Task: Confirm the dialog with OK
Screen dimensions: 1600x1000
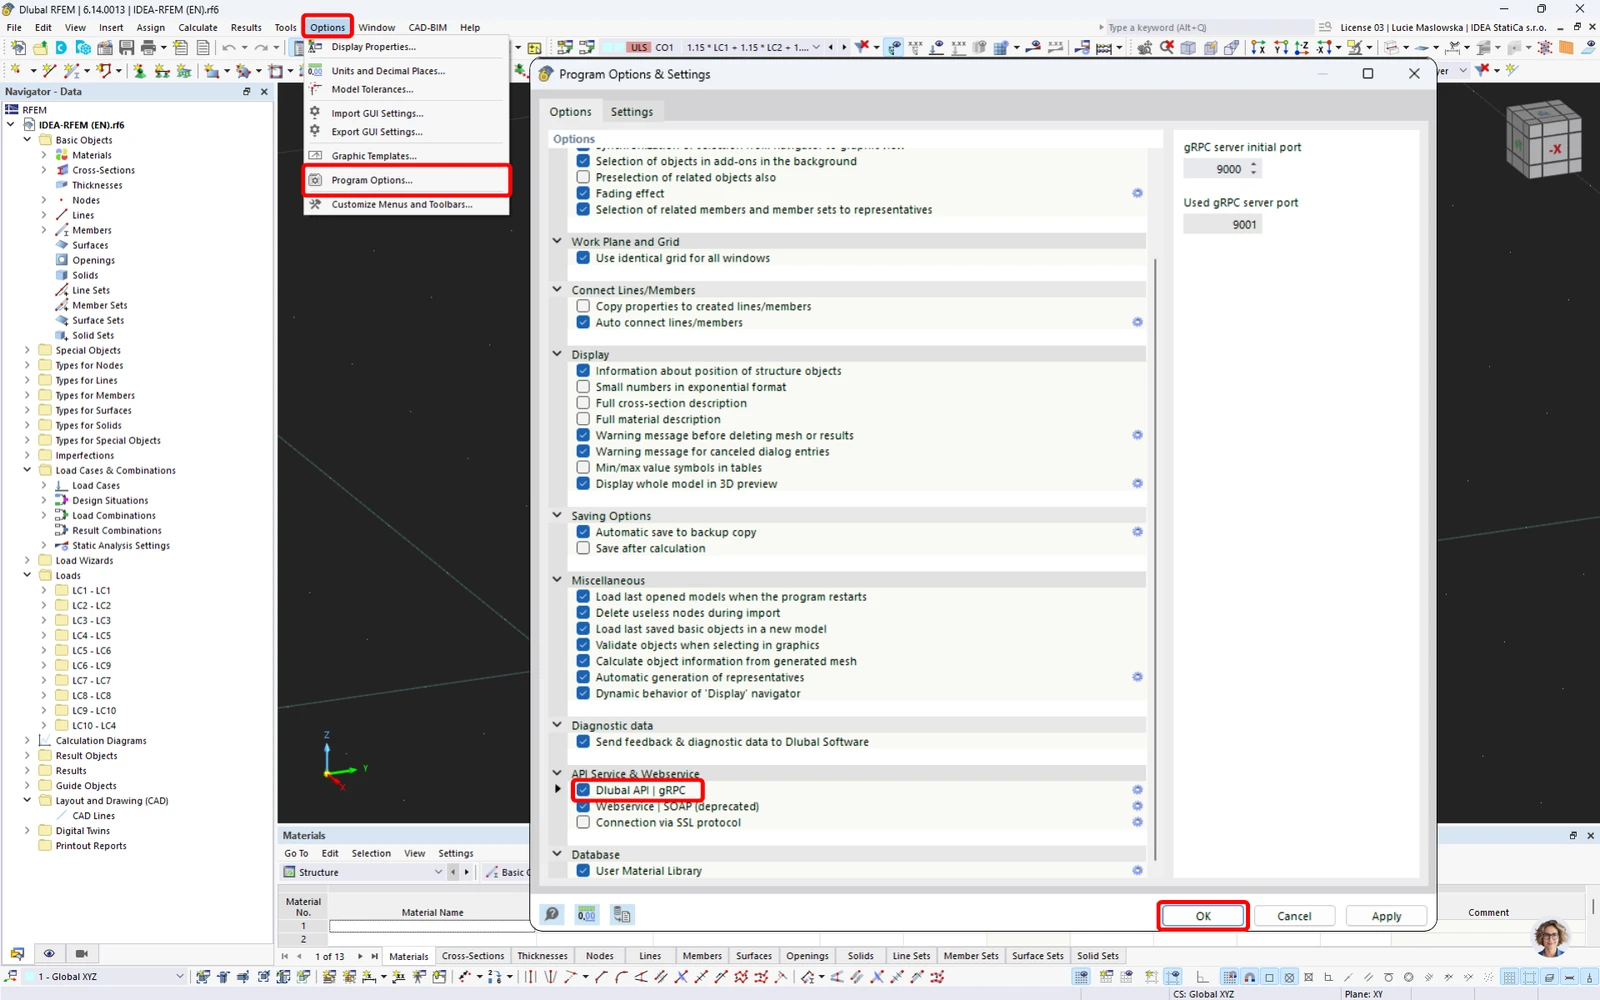Action: (x=1203, y=916)
